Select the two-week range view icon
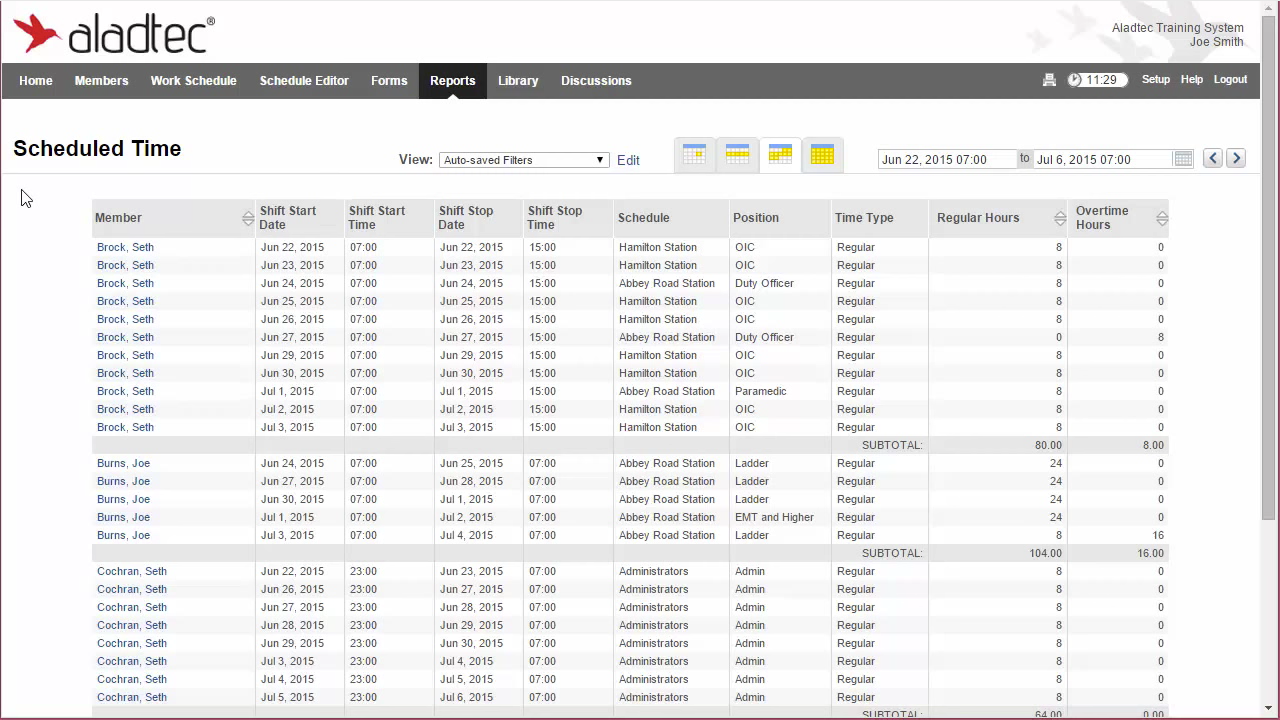This screenshot has width=1280, height=720. coord(780,154)
